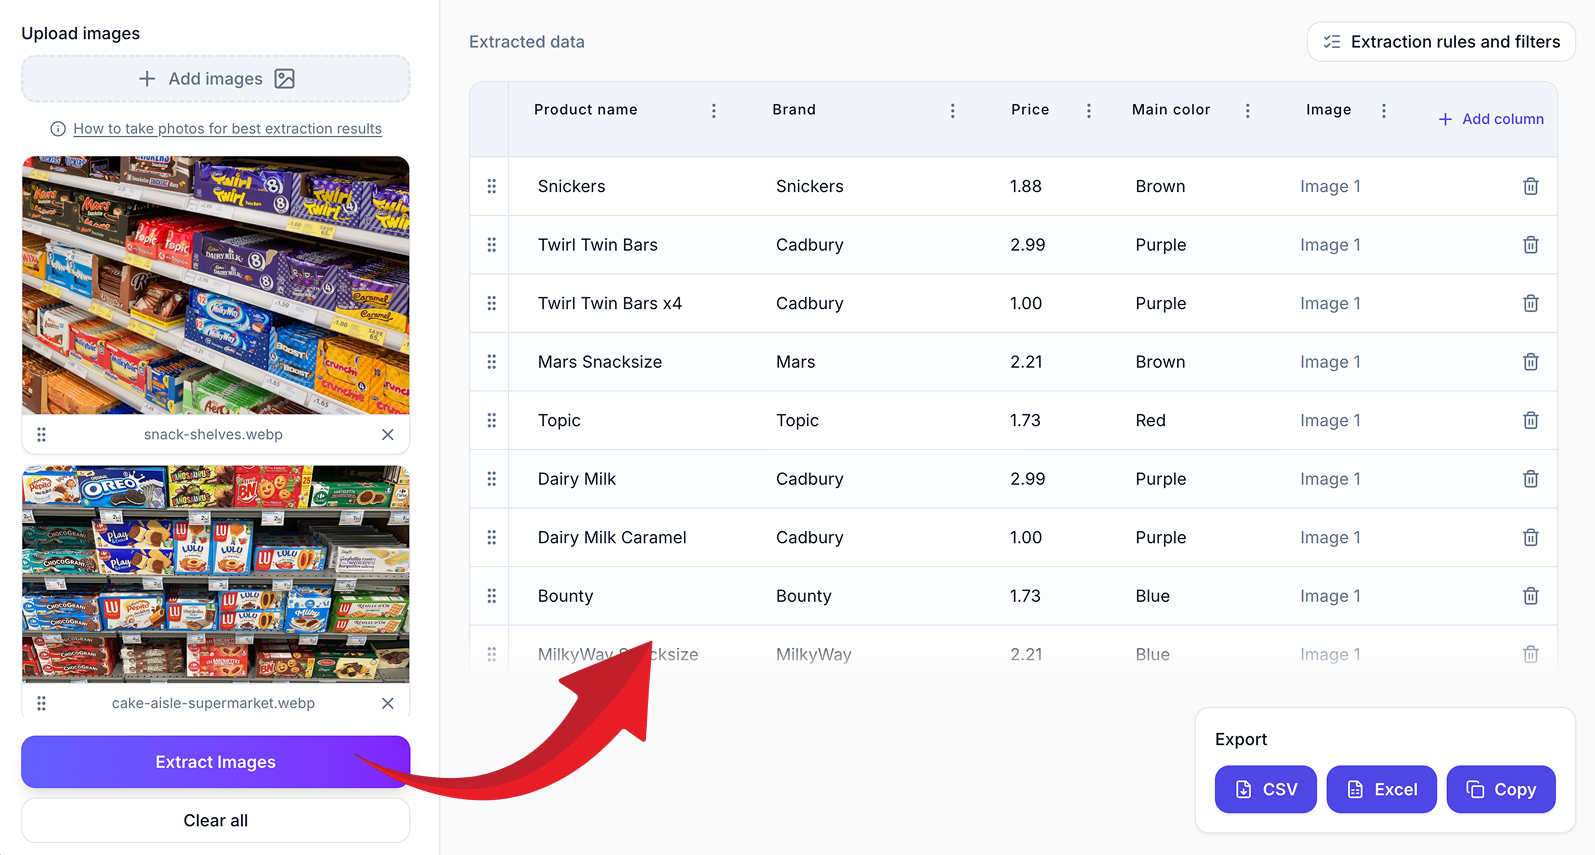Image resolution: width=1595 pixels, height=855 pixels.
Task: Remove snack-shelves.webp with its X icon
Action: coord(388,435)
